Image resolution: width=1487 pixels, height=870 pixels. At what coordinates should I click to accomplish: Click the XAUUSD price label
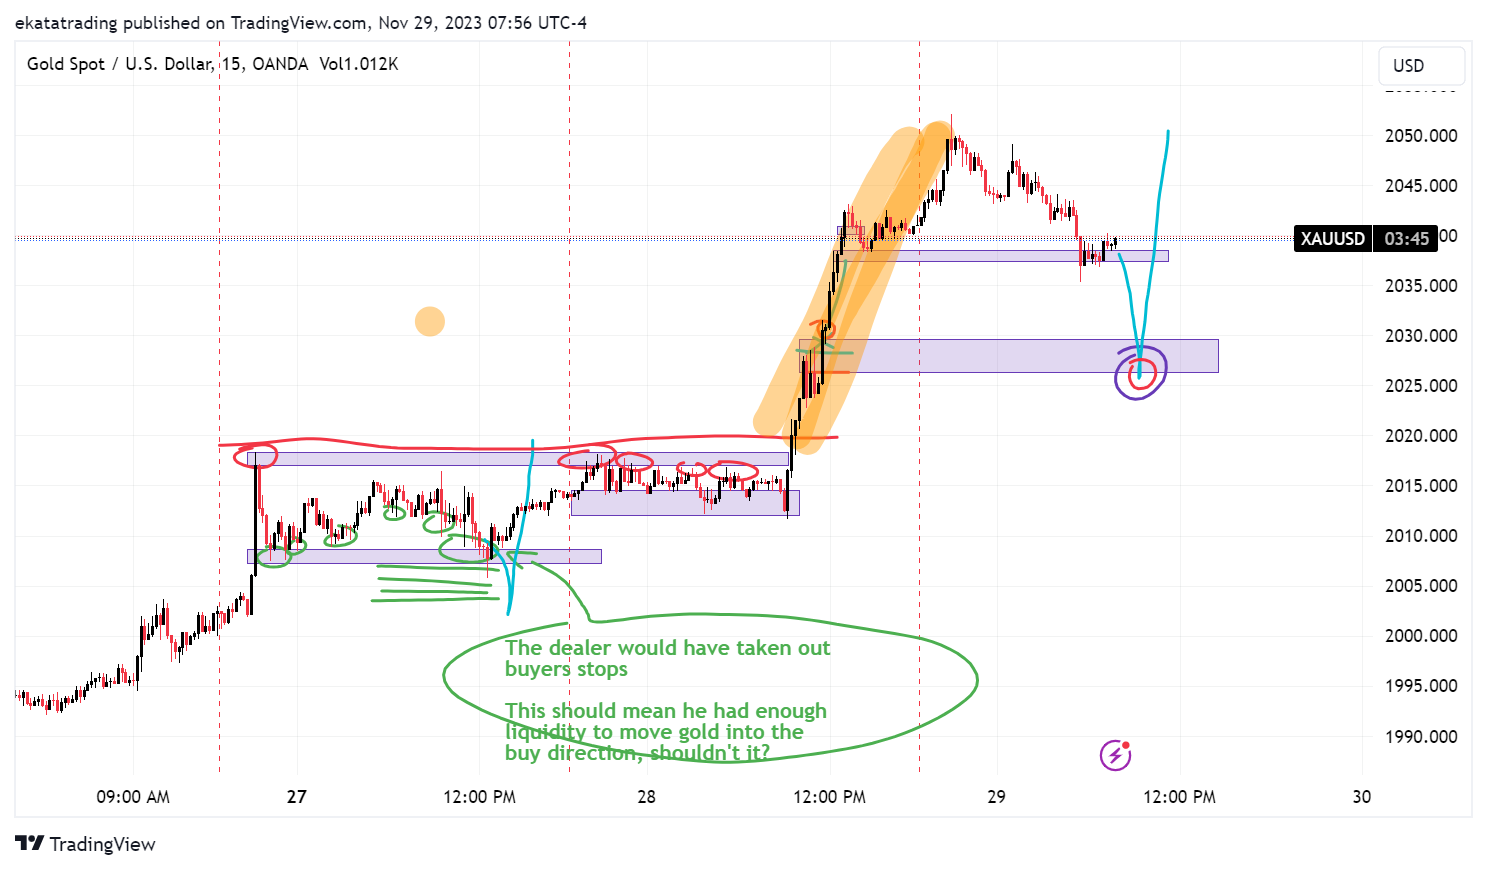[1332, 239]
